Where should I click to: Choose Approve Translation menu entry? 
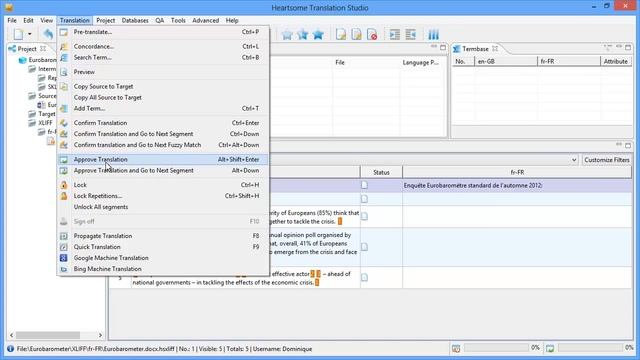point(163,160)
